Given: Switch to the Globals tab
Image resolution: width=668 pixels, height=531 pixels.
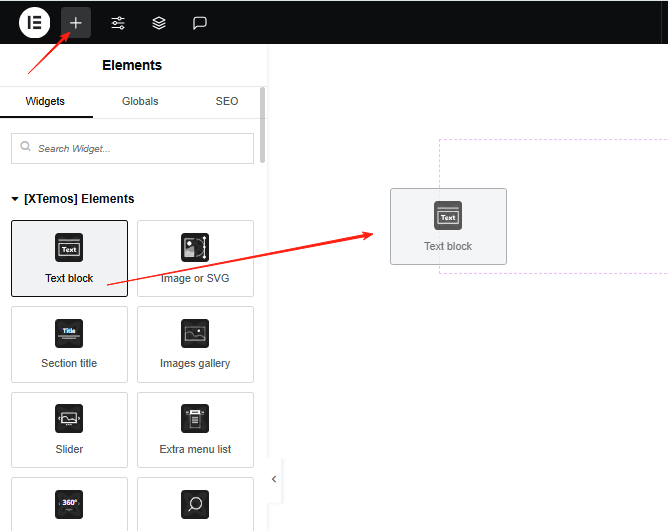Looking at the screenshot, I should coord(140,101).
